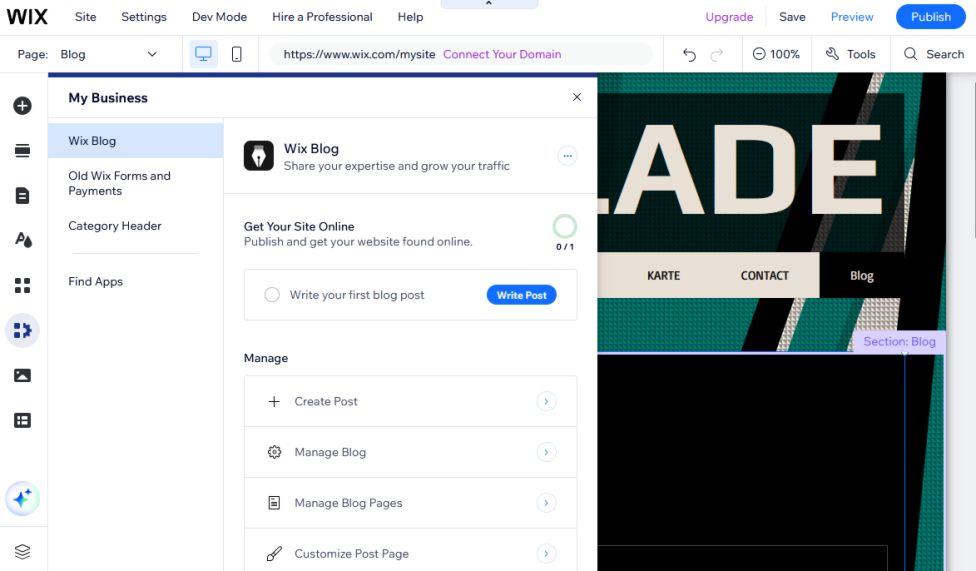This screenshot has width=976, height=571.
Task: Open the Add Section icon in sidebar
Action: click(x=22, y=150)
